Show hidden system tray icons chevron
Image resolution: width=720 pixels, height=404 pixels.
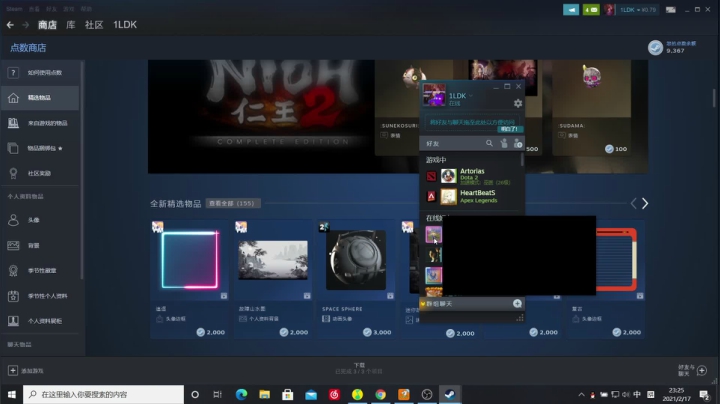click(x=581, y=394)
